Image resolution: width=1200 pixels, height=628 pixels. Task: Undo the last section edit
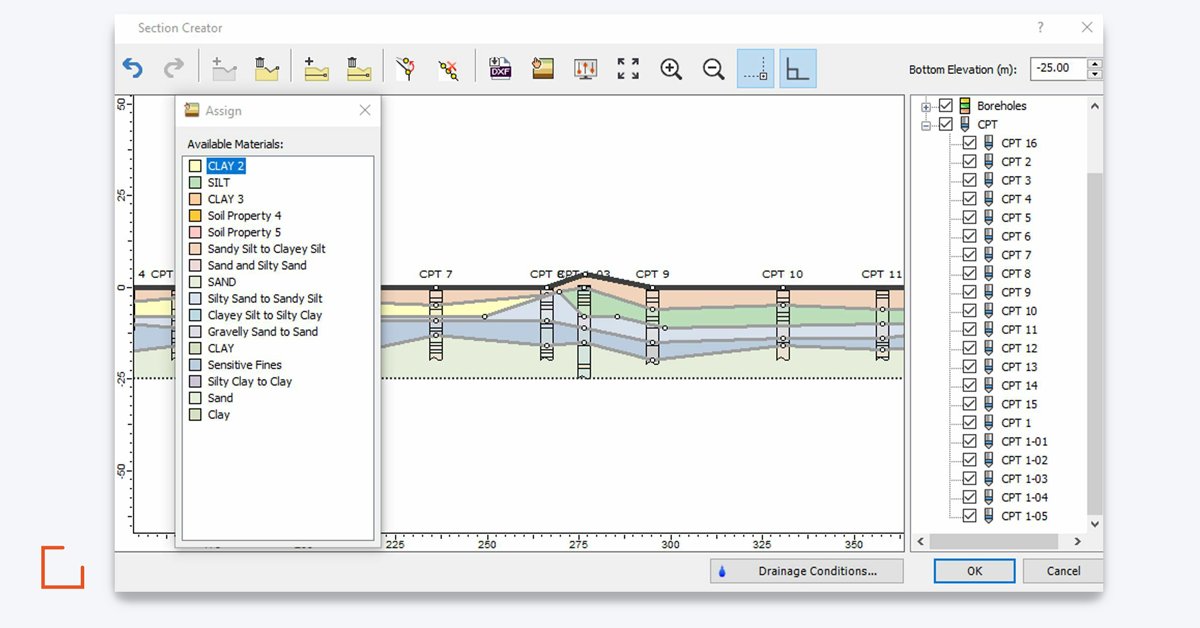coord(133,69)
